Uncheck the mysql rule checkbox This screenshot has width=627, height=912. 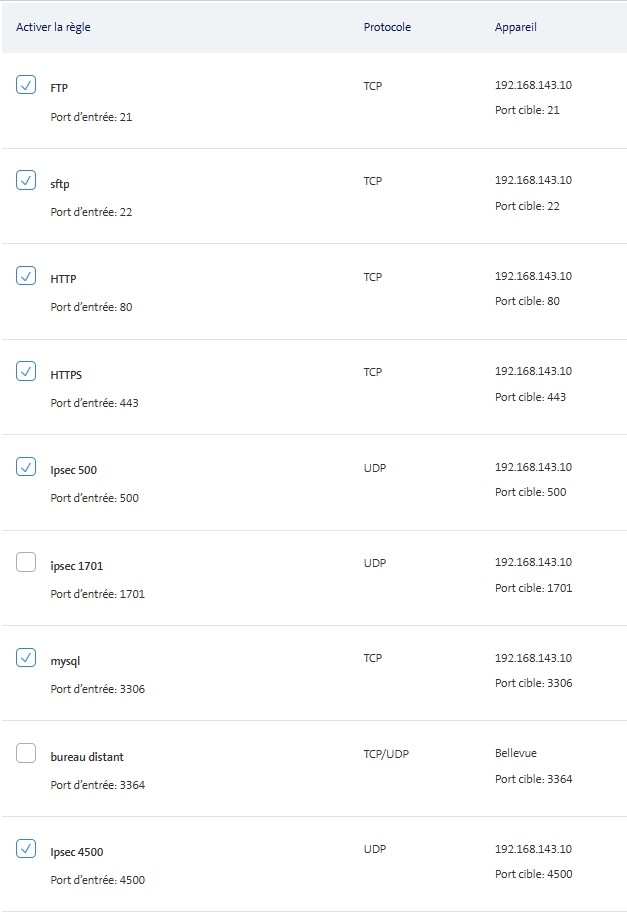(26, 658)
